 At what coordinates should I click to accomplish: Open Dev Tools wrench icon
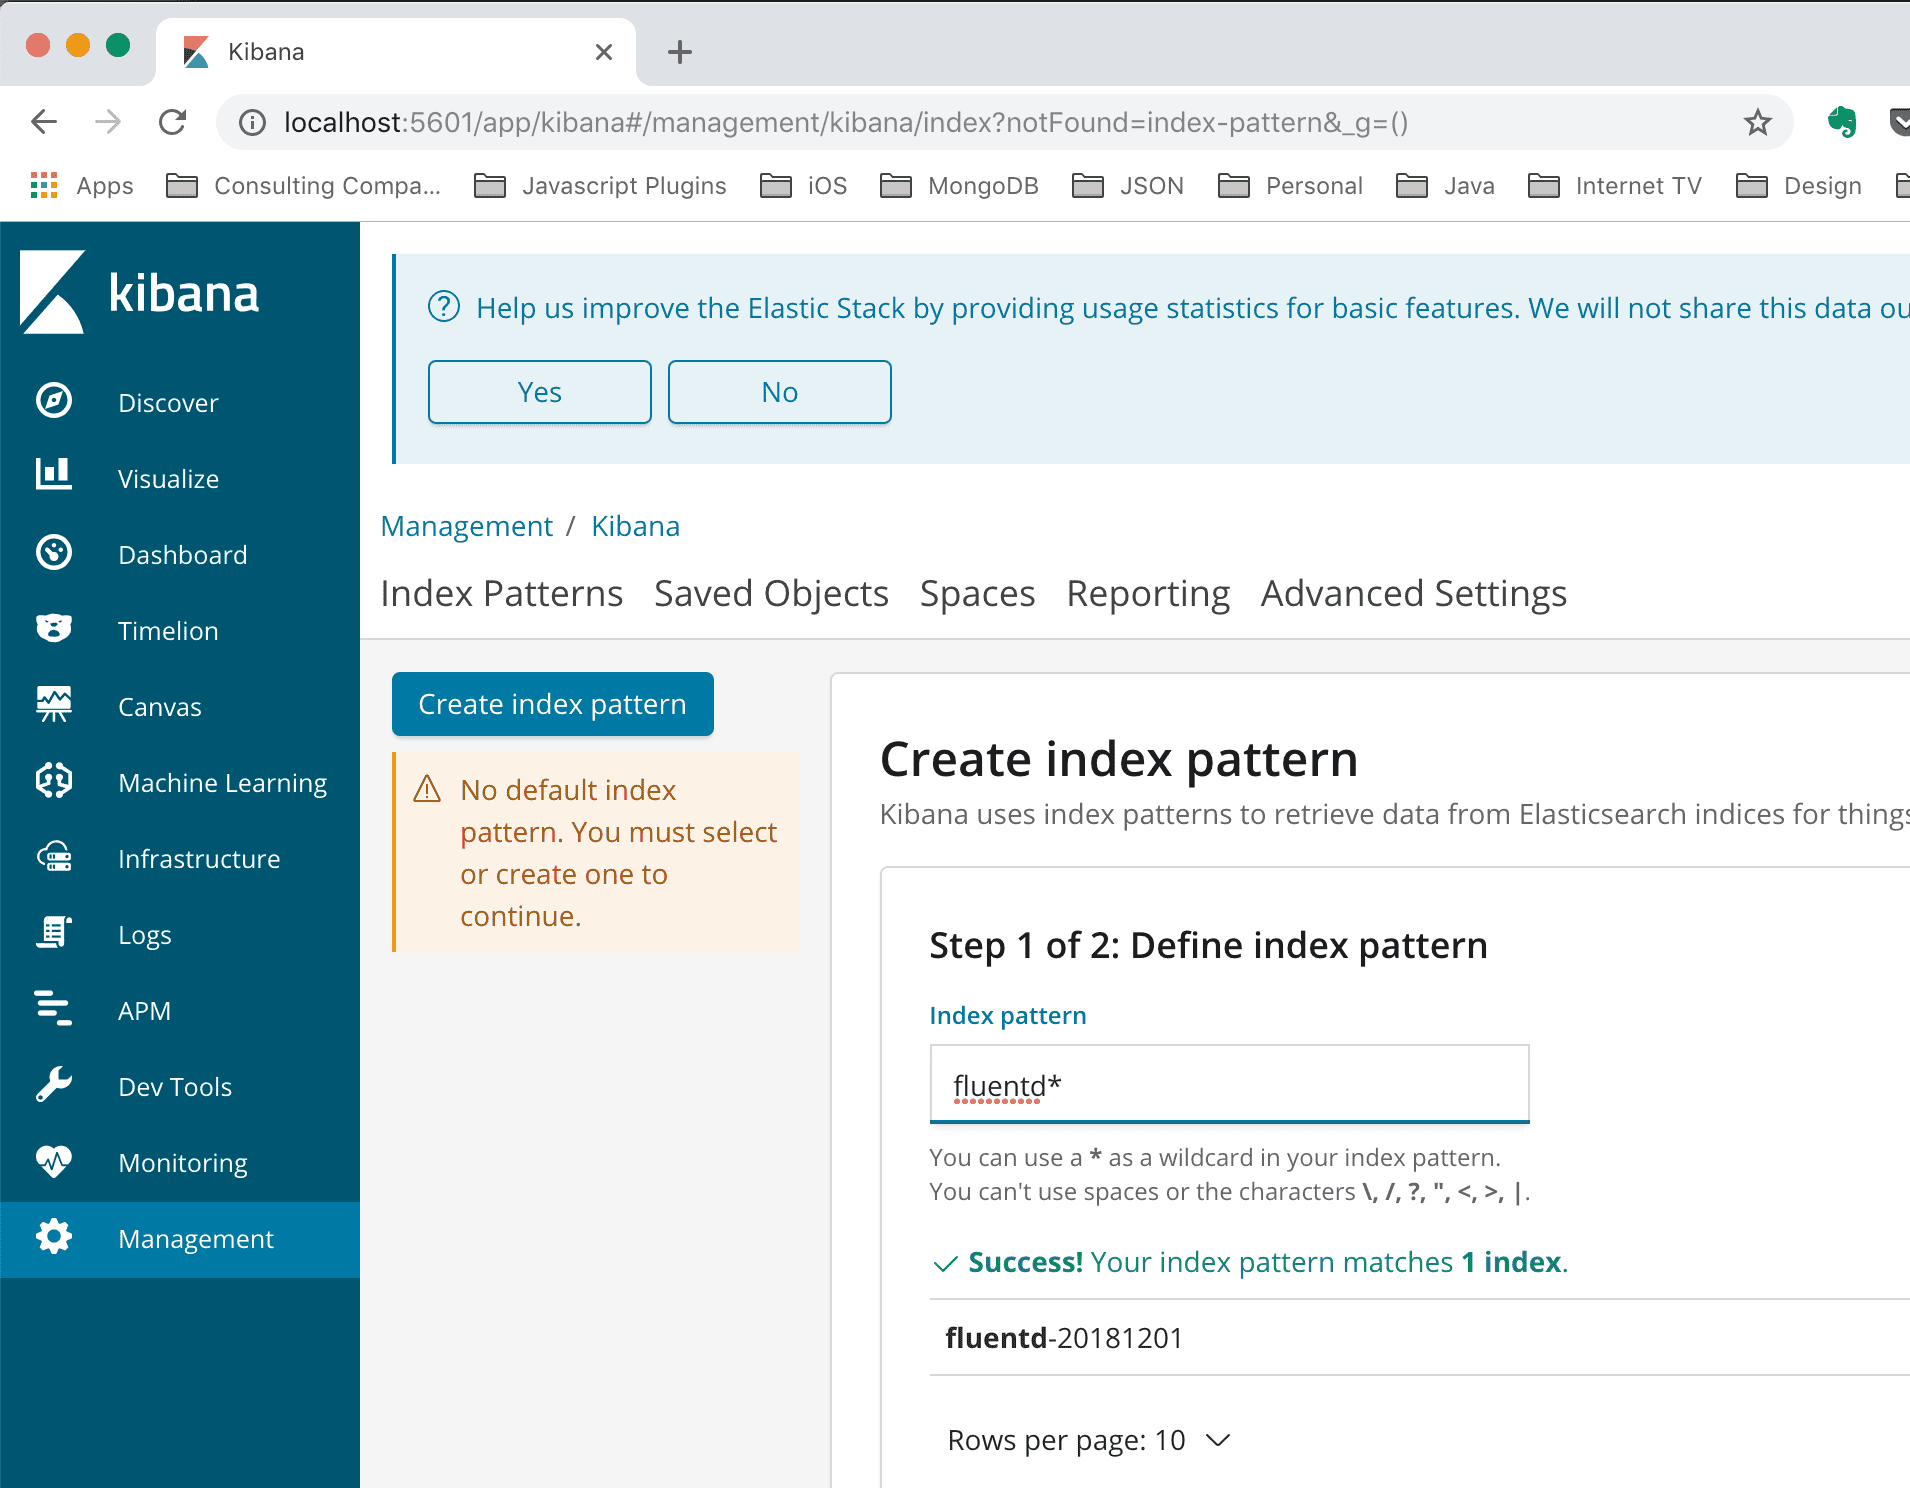(54, 1085)
